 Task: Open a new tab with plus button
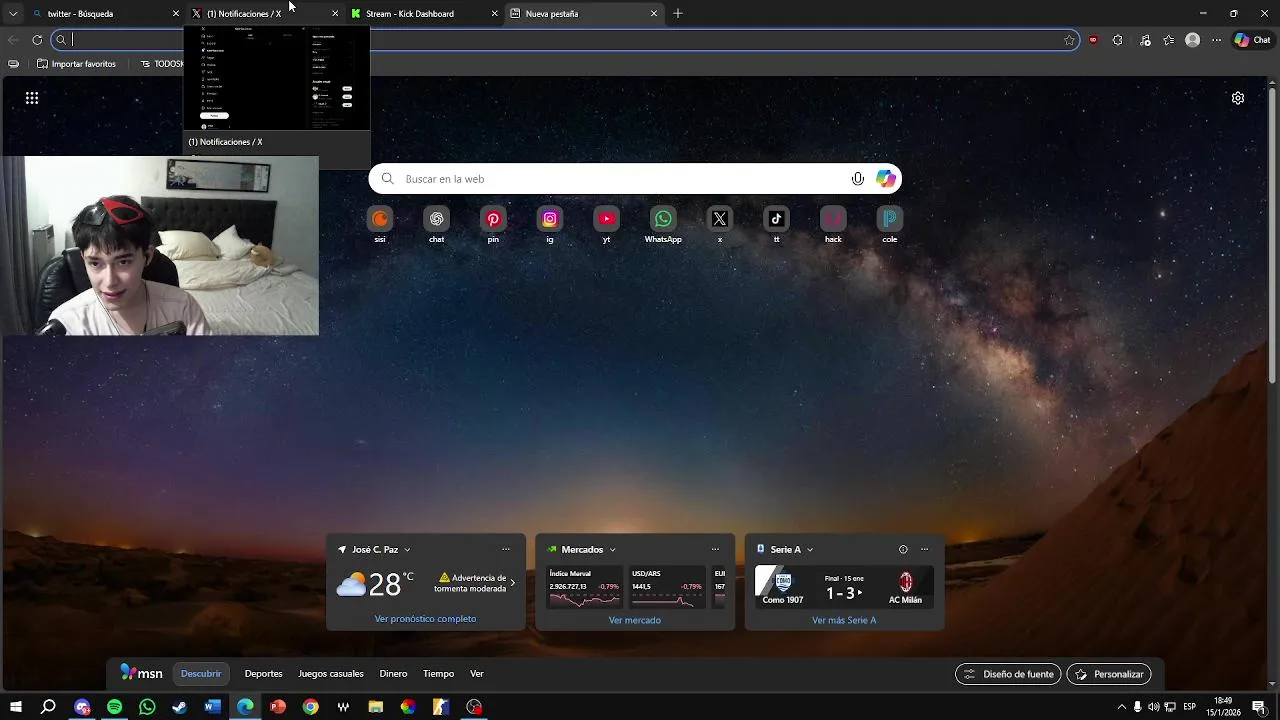pyautogui.click(x=678, y=14)
